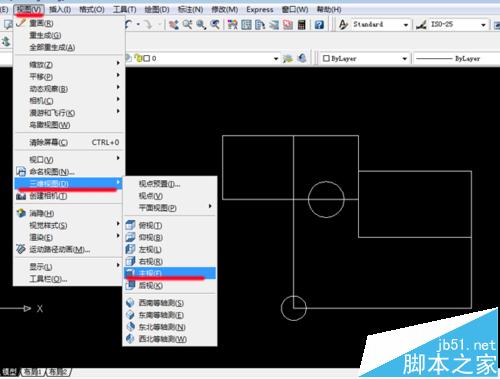Open the ISO-25 dimension style dropdown
500x379 pixels.
point(483,25)
